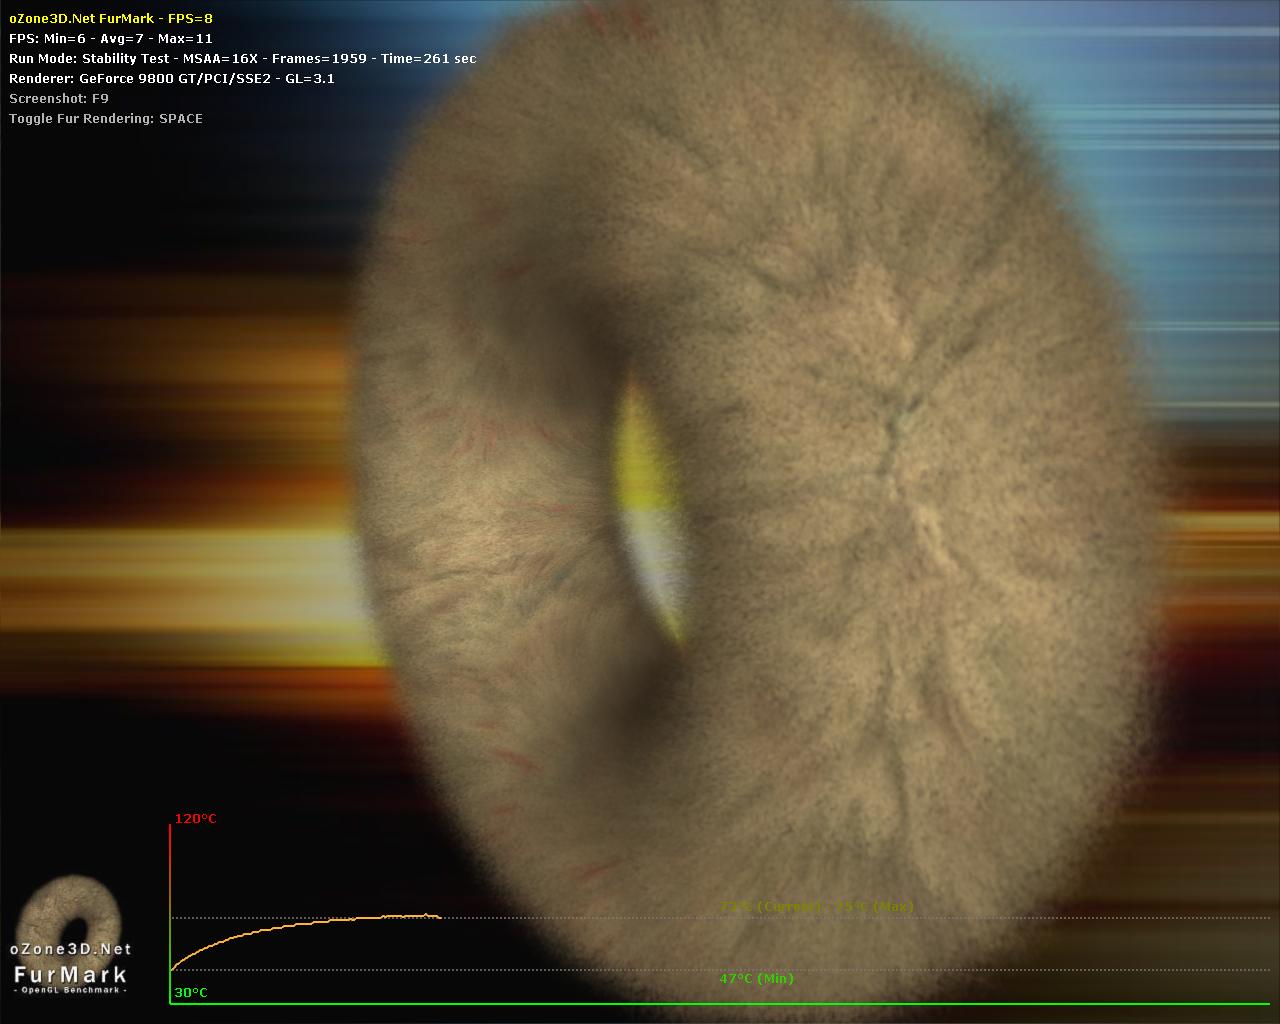Image resolution: width=1280 pixels, height=1024 pixels.
Task: Click the yellow 'oZone3D.Net FurMark - FPS=8' title line
Action: [110, 18]
